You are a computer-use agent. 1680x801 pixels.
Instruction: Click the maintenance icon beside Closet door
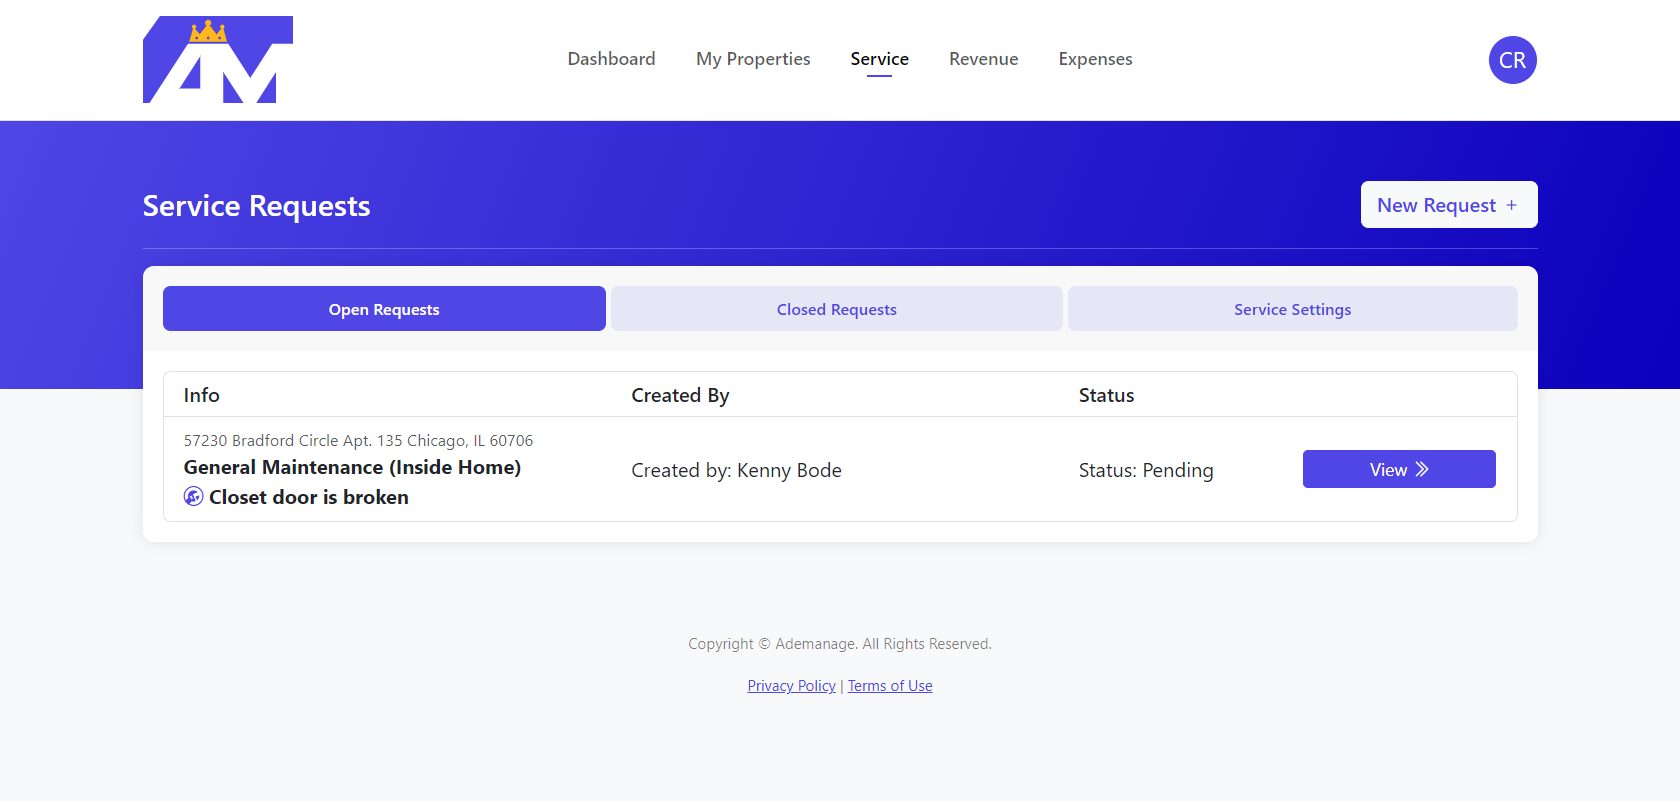click(x=194, y=497)
